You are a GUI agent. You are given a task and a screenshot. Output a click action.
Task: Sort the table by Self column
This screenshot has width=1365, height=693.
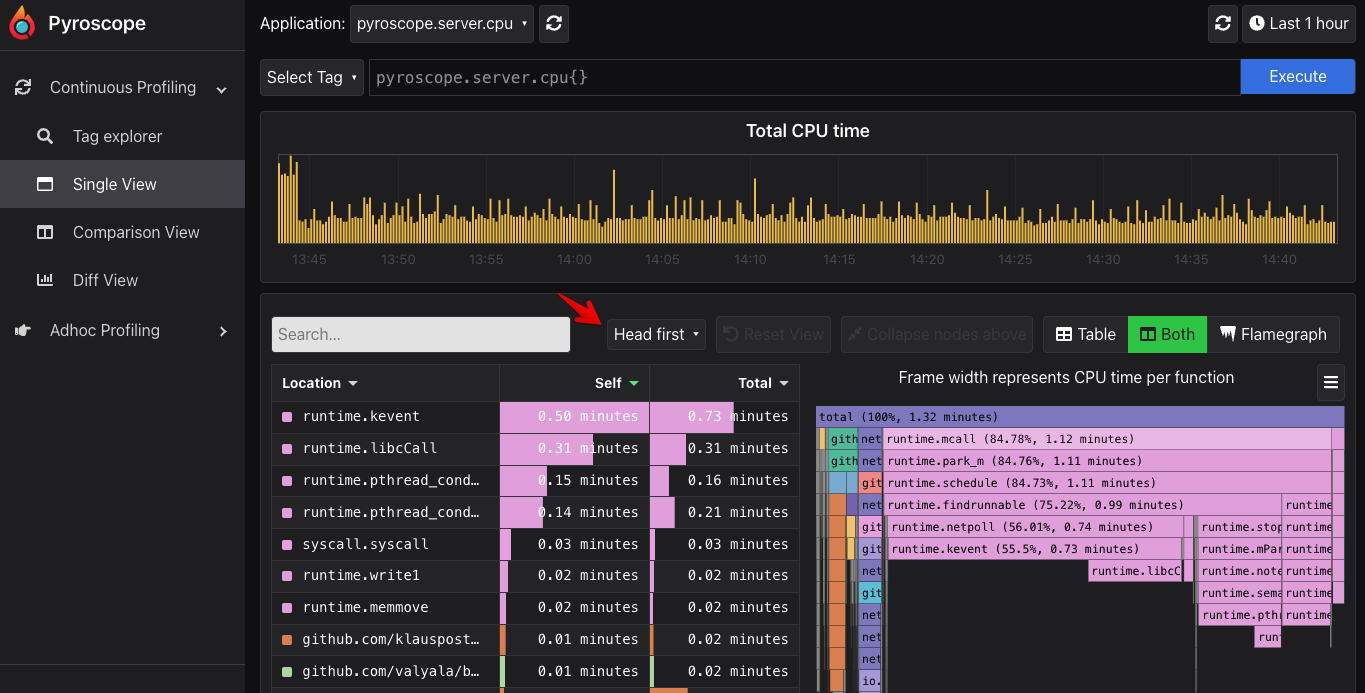(616, 383)
